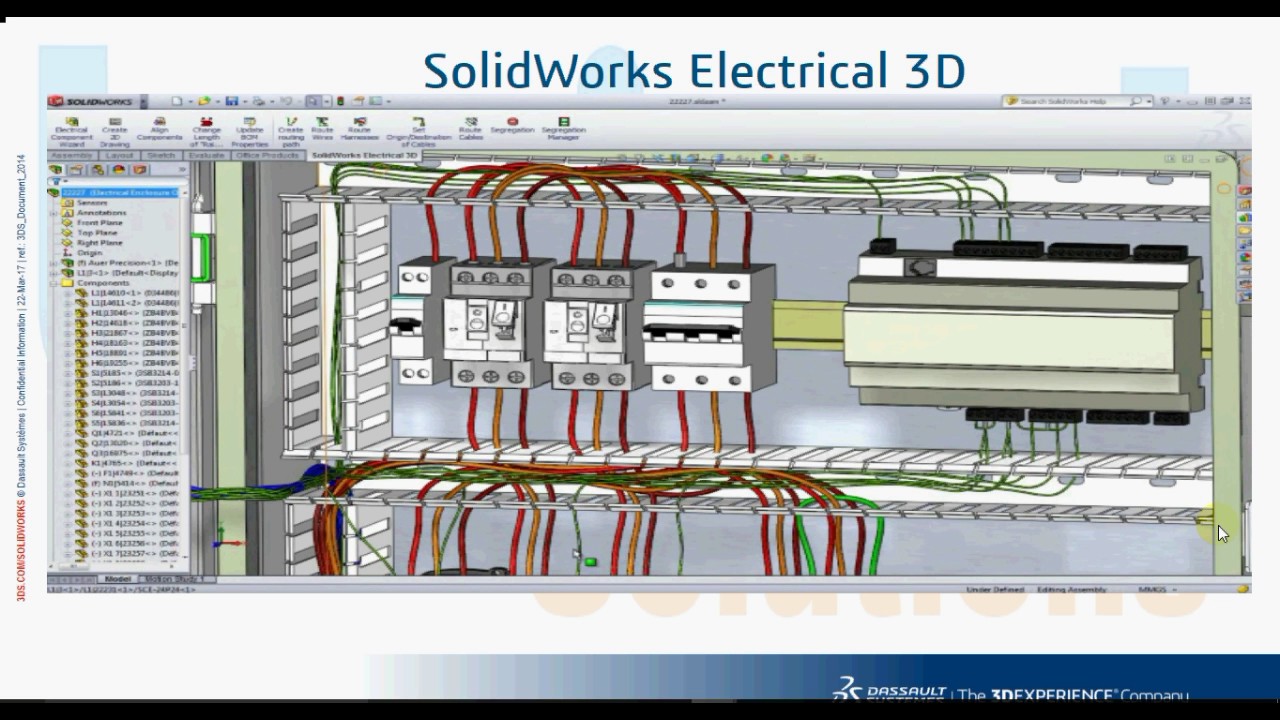Click the Create 2D Drawing tool
Viewport: 1280px width, 720px height.
pos(114,130)
